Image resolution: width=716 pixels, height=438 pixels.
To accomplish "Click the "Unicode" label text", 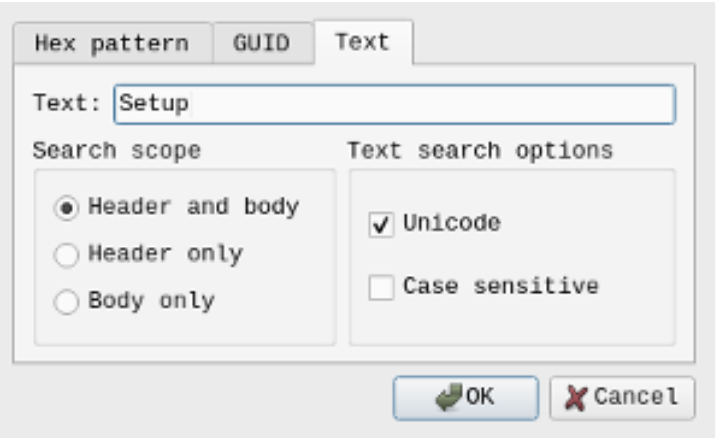I will pos(451,224).
